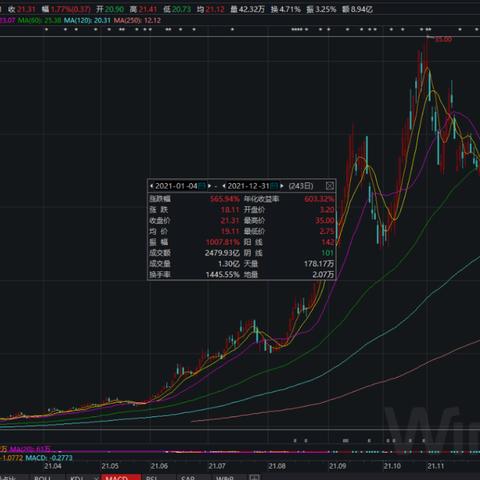The height and width of the screenshot is (480, 480).
Task: Click the 21.11 date axis label
Action: [x=436, y=466]
